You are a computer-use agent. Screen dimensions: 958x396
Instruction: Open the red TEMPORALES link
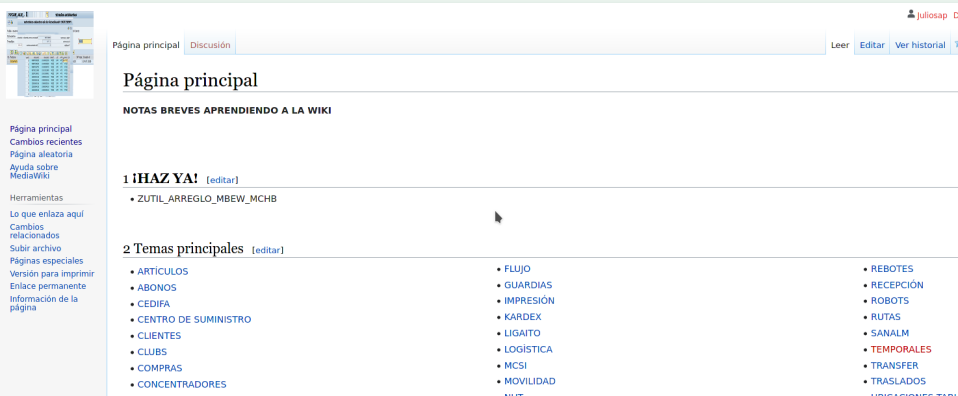[901, 350]
